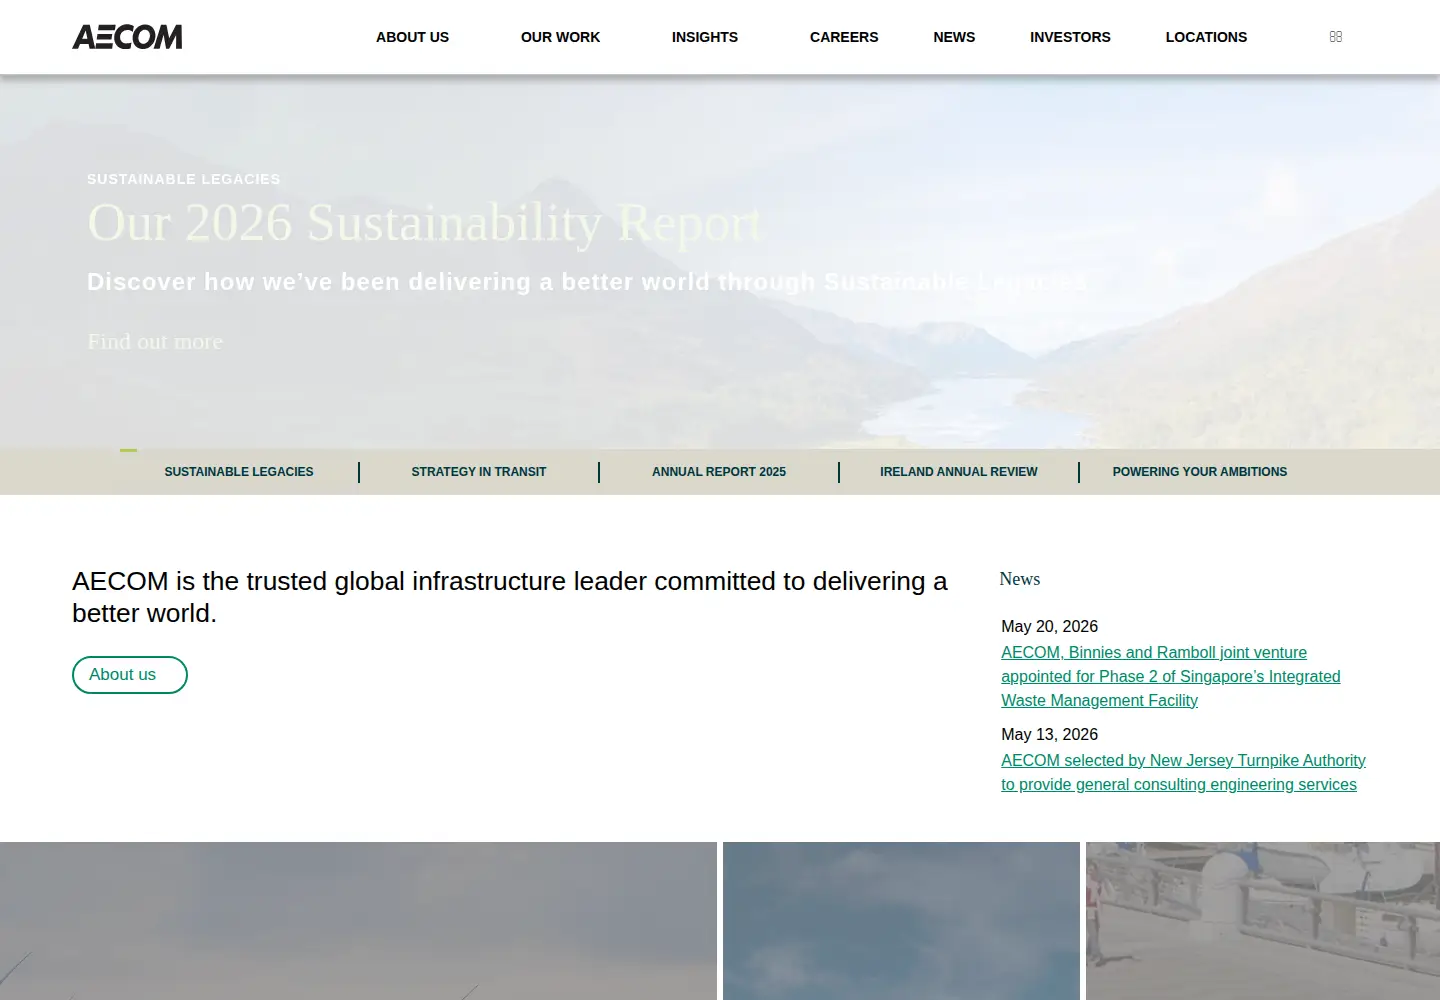Click the News heading in the sidebar

pyautogui.click(x=1019, y=579)
